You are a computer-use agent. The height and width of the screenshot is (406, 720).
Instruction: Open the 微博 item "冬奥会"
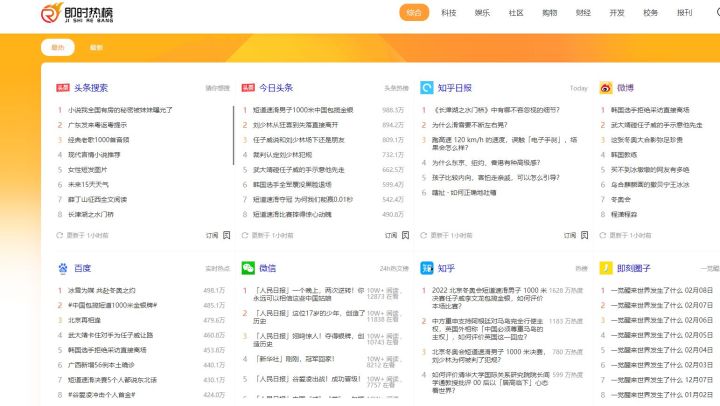click(x=620, y=199)
